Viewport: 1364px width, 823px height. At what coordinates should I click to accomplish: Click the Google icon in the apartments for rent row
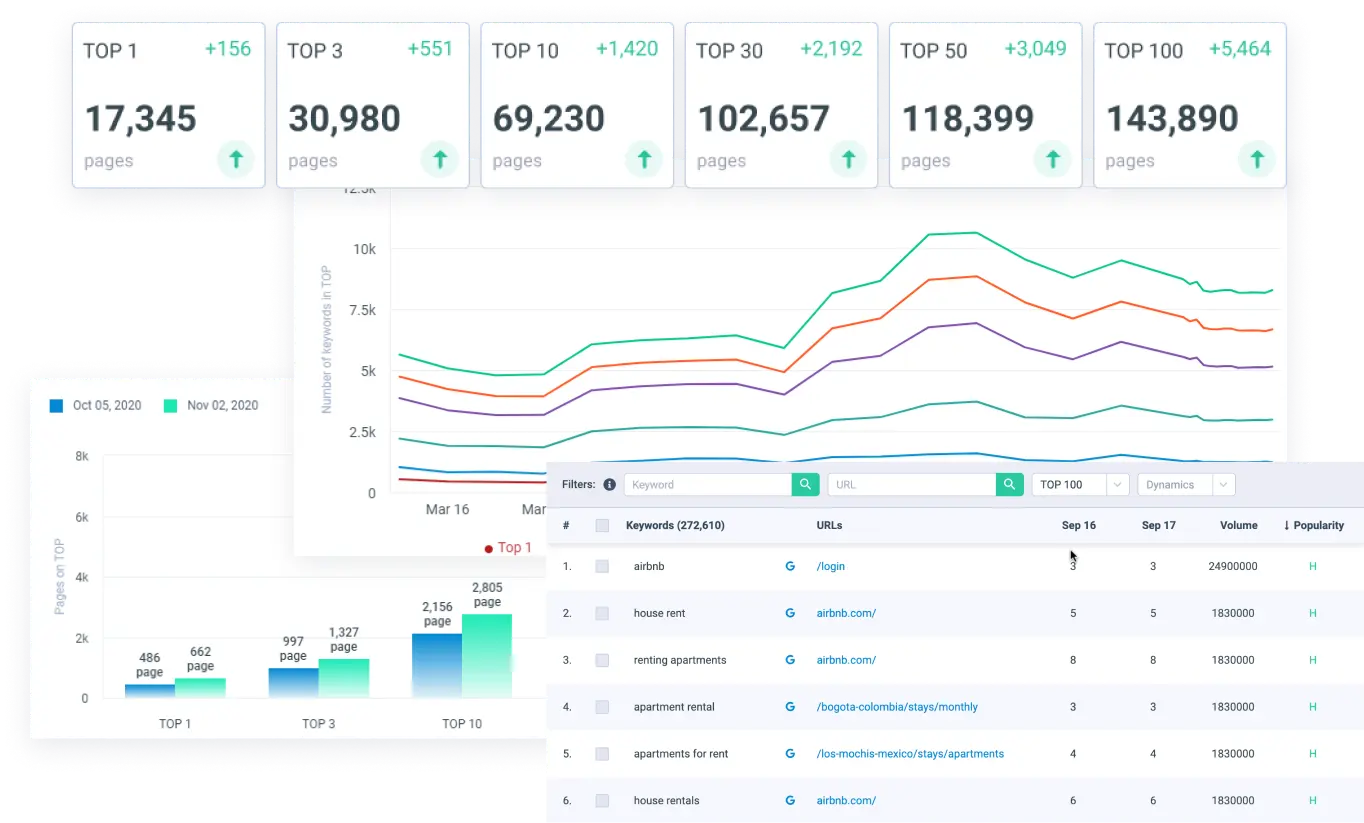[790, 754]
